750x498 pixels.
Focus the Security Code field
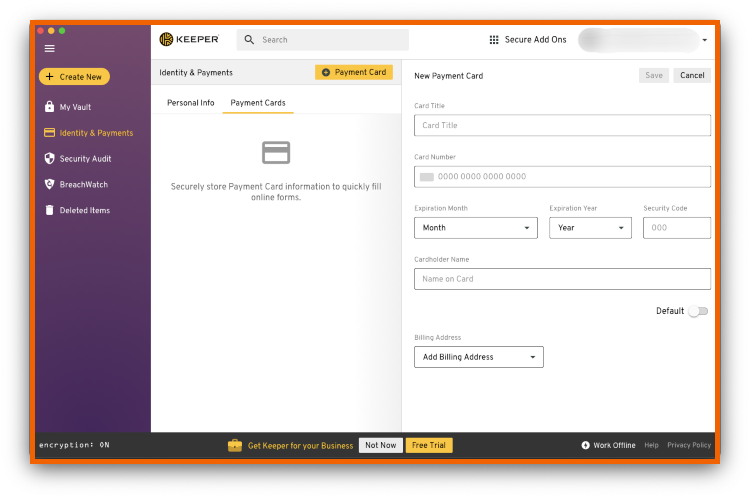click(677, 228)
